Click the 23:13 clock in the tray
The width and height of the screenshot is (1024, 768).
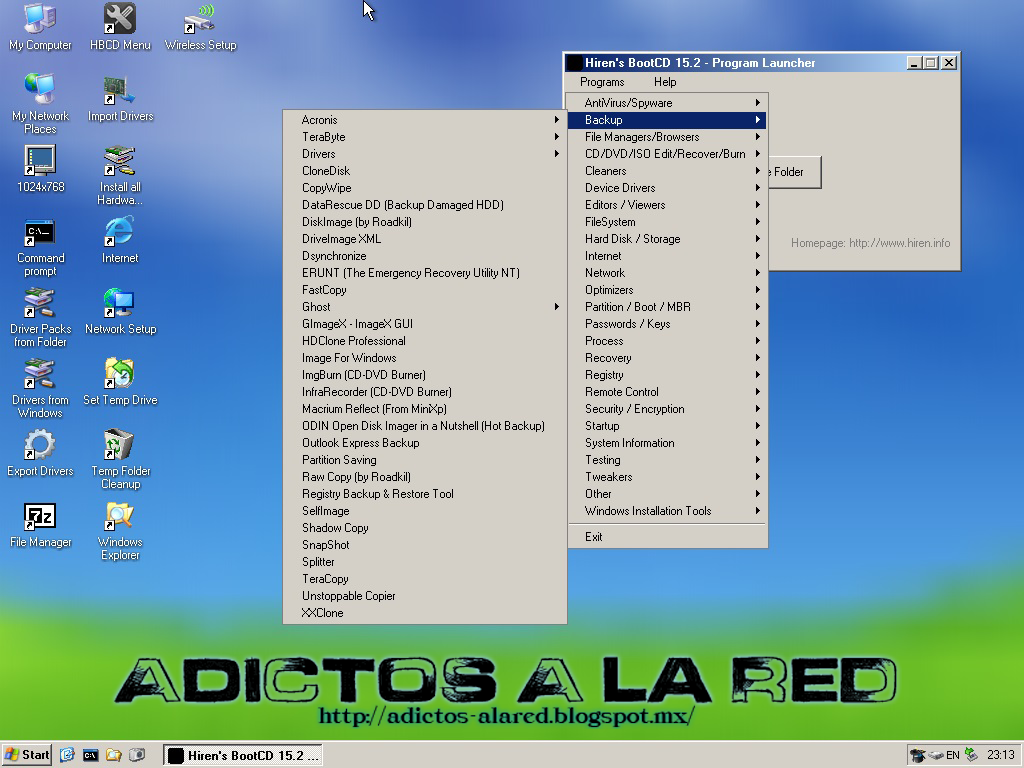click(x=1000, y=756)
